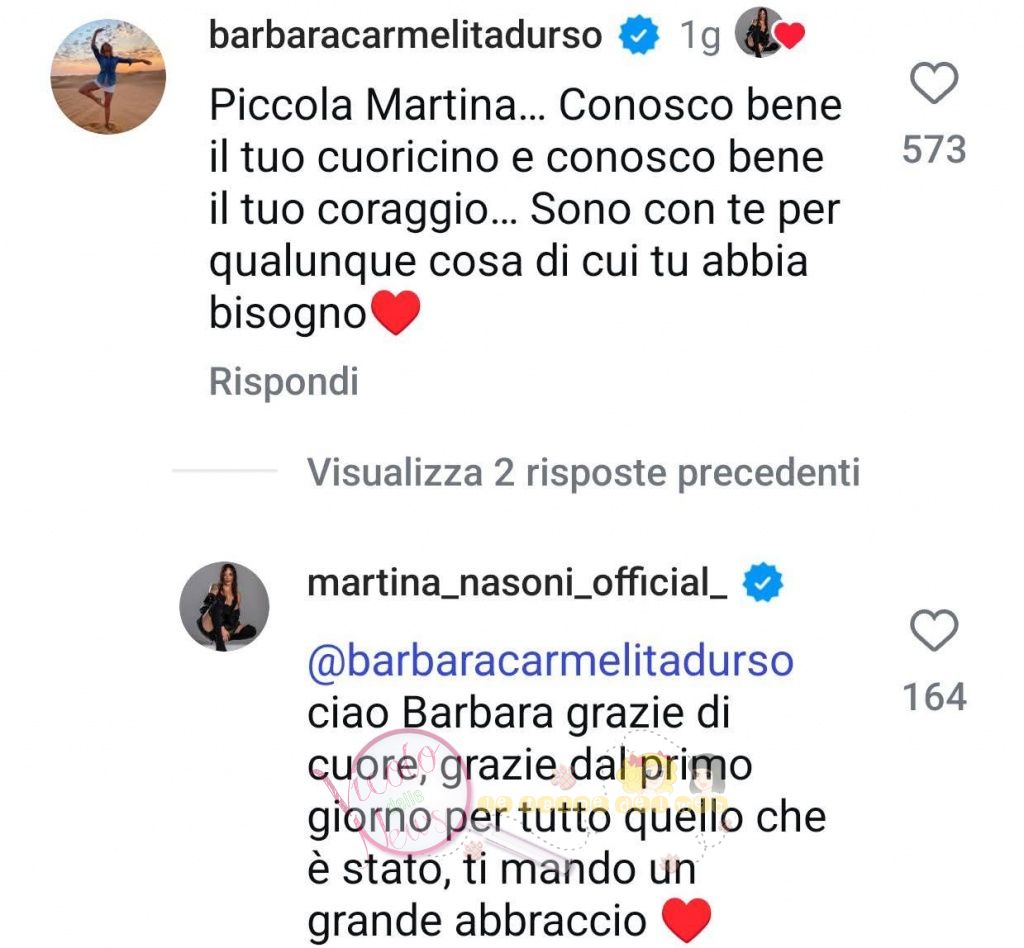Reply using the Rispondi button
Image resolution: width=1024 pixels, height=948 pixels.
coord(284,382)
